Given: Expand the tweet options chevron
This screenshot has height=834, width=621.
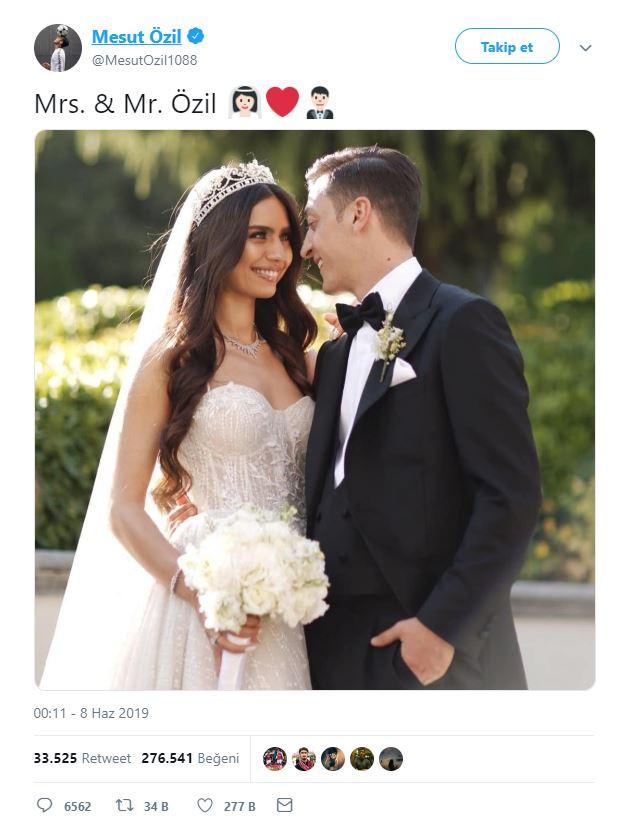Looking at the screenshot, I should click(x=585, y=48).
